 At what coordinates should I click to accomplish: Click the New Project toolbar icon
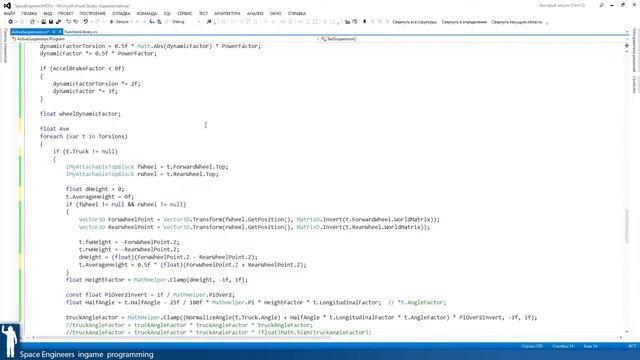click(x=32, y=22)
